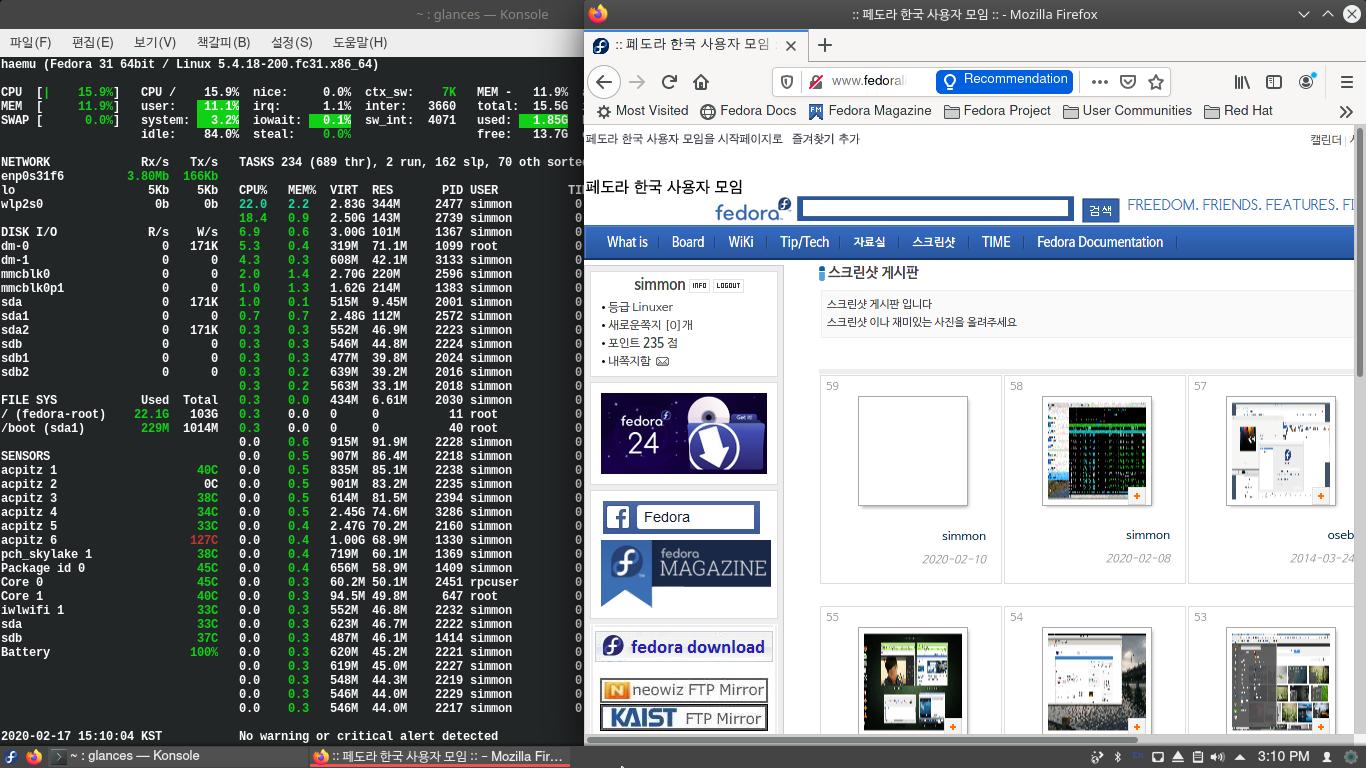
Task: Reload the current Firefox page
Action: pos(669,82)
